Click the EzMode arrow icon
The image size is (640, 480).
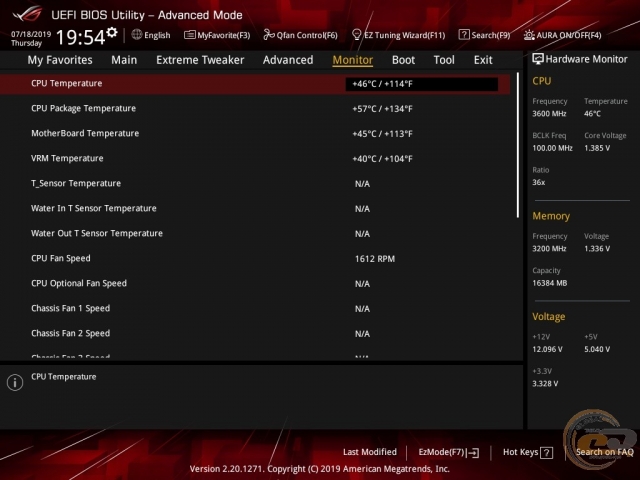pos(473,453)
